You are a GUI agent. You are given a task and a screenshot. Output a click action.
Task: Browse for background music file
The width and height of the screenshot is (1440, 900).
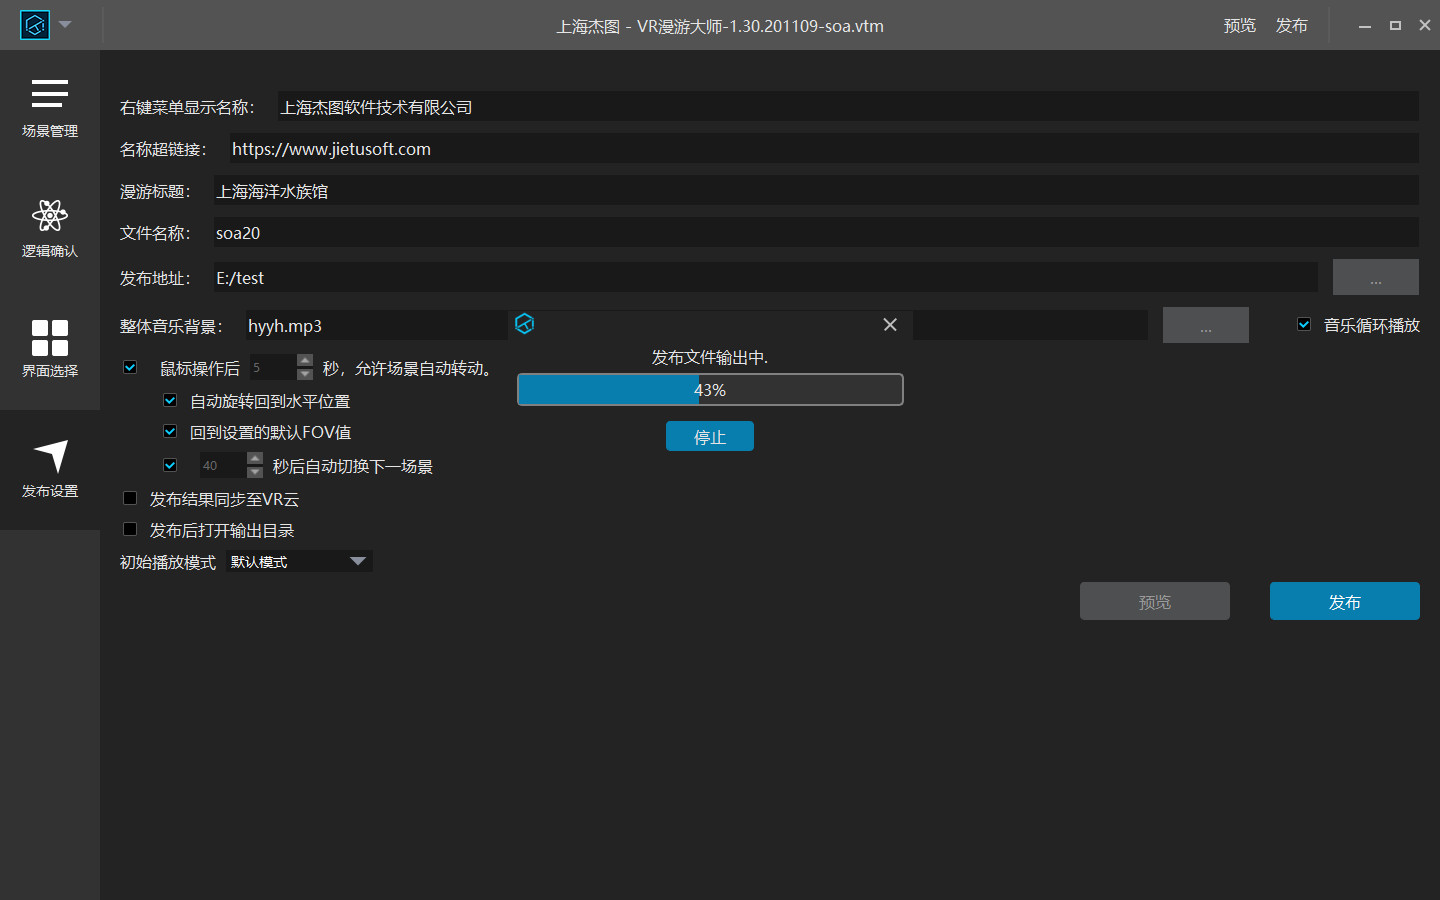point(1205,326)
